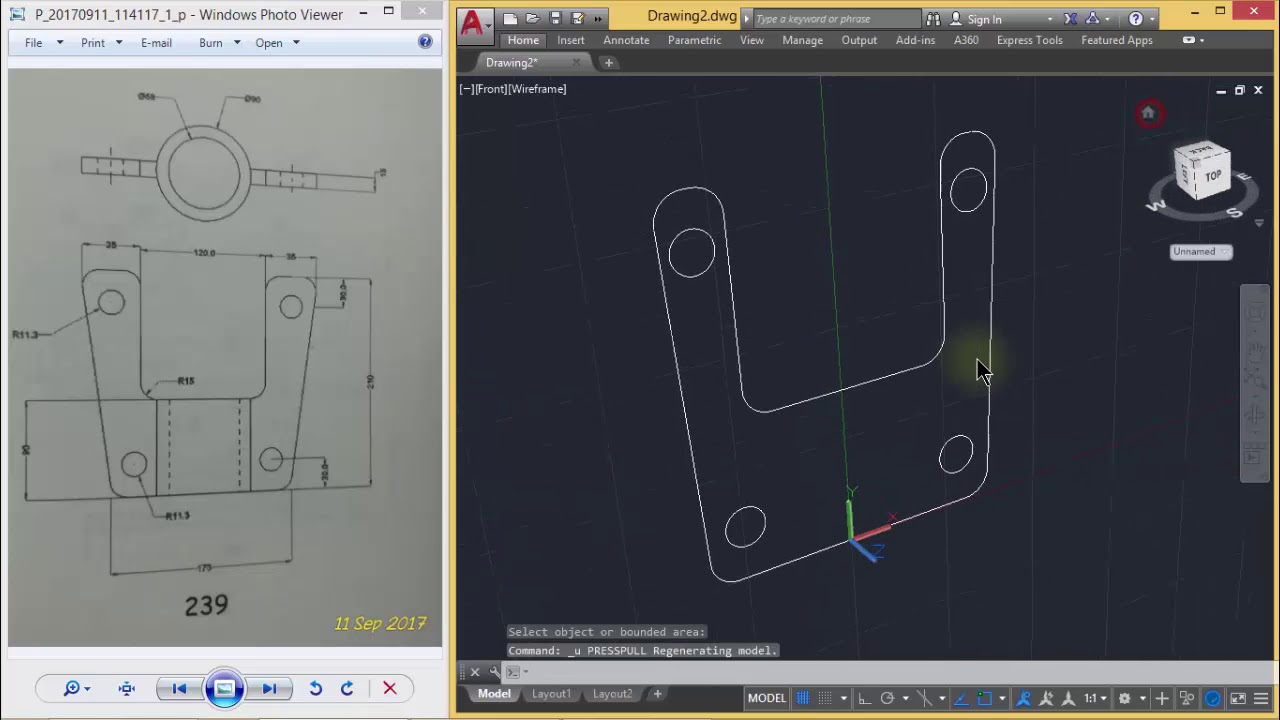Expand the Help dropdown arrow
The width and height of the screenshot is (1280, 720).
click(x=1151, y=19)
